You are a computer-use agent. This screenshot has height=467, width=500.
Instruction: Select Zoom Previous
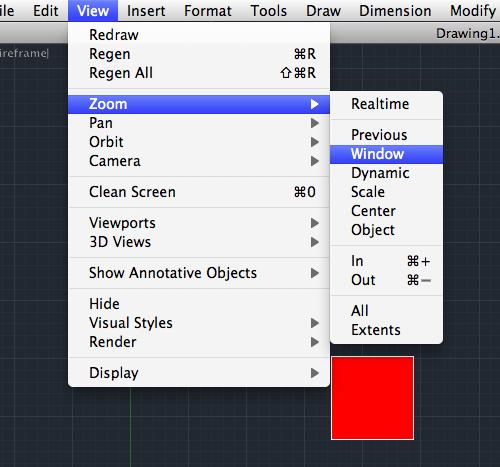pos(386,135)
